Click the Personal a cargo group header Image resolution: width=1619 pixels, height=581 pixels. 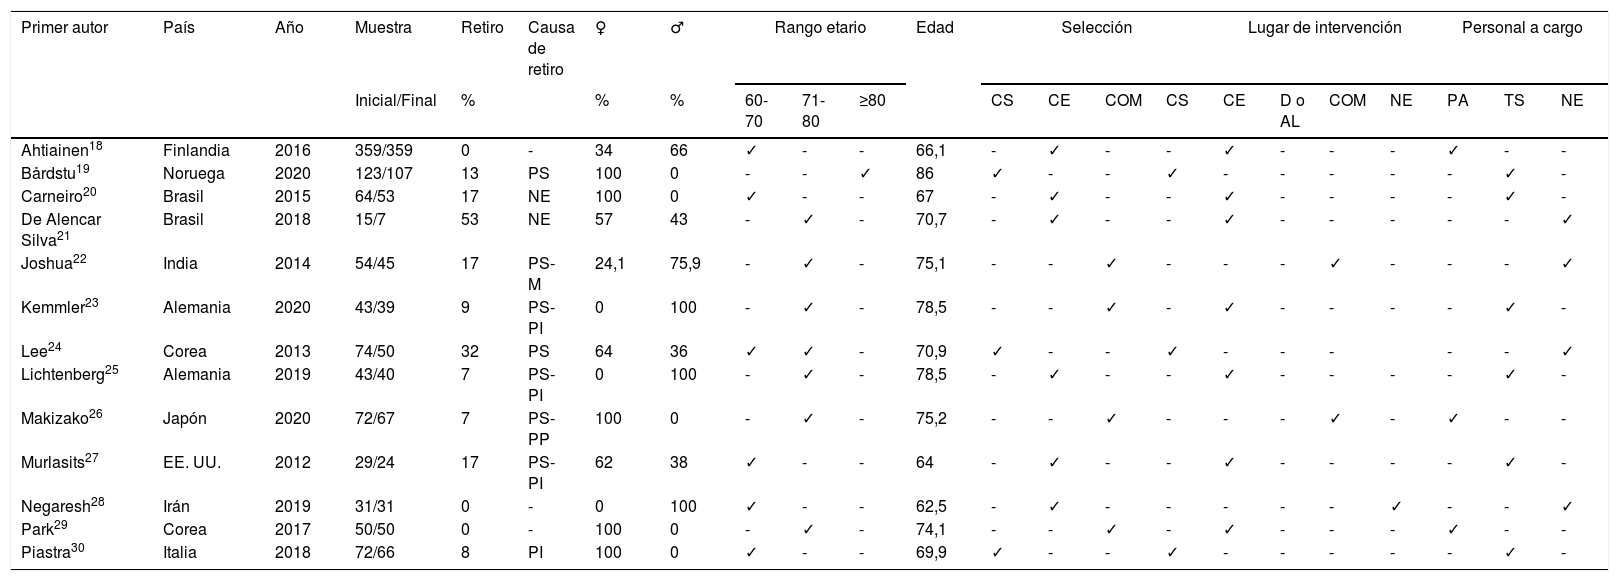pyautogui.click(x=1522, y=28)
